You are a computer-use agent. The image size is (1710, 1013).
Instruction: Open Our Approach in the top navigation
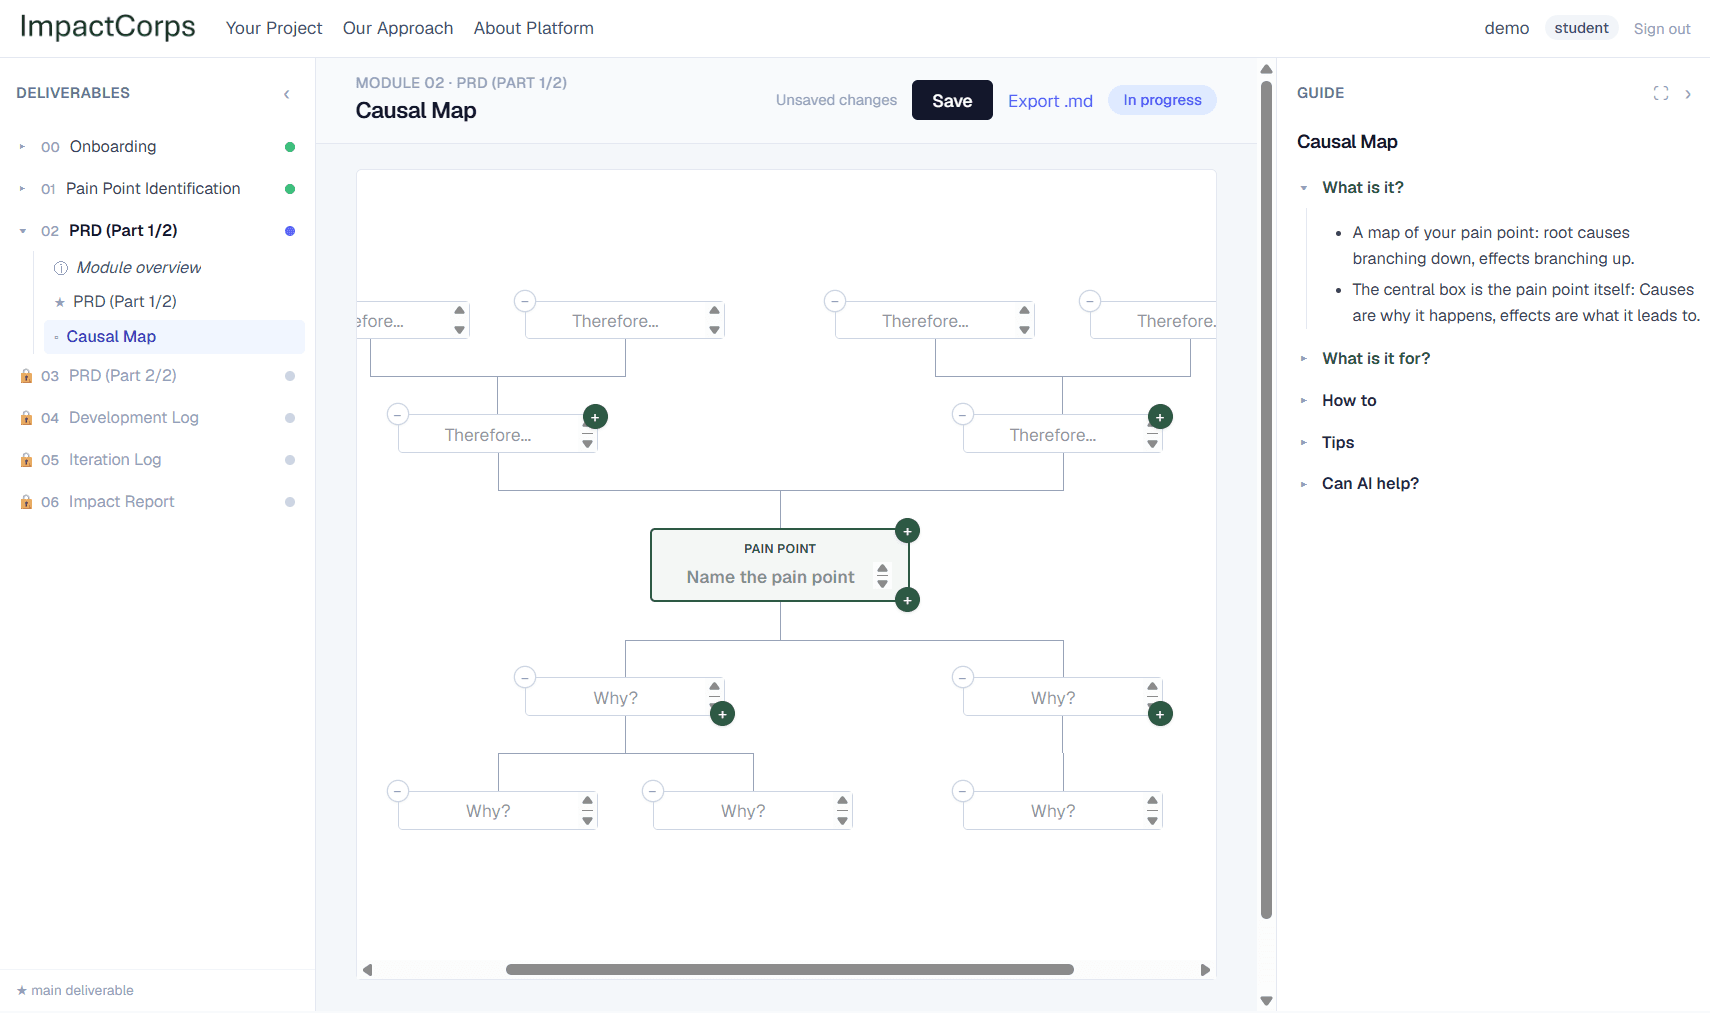click(x=398, y=28)
